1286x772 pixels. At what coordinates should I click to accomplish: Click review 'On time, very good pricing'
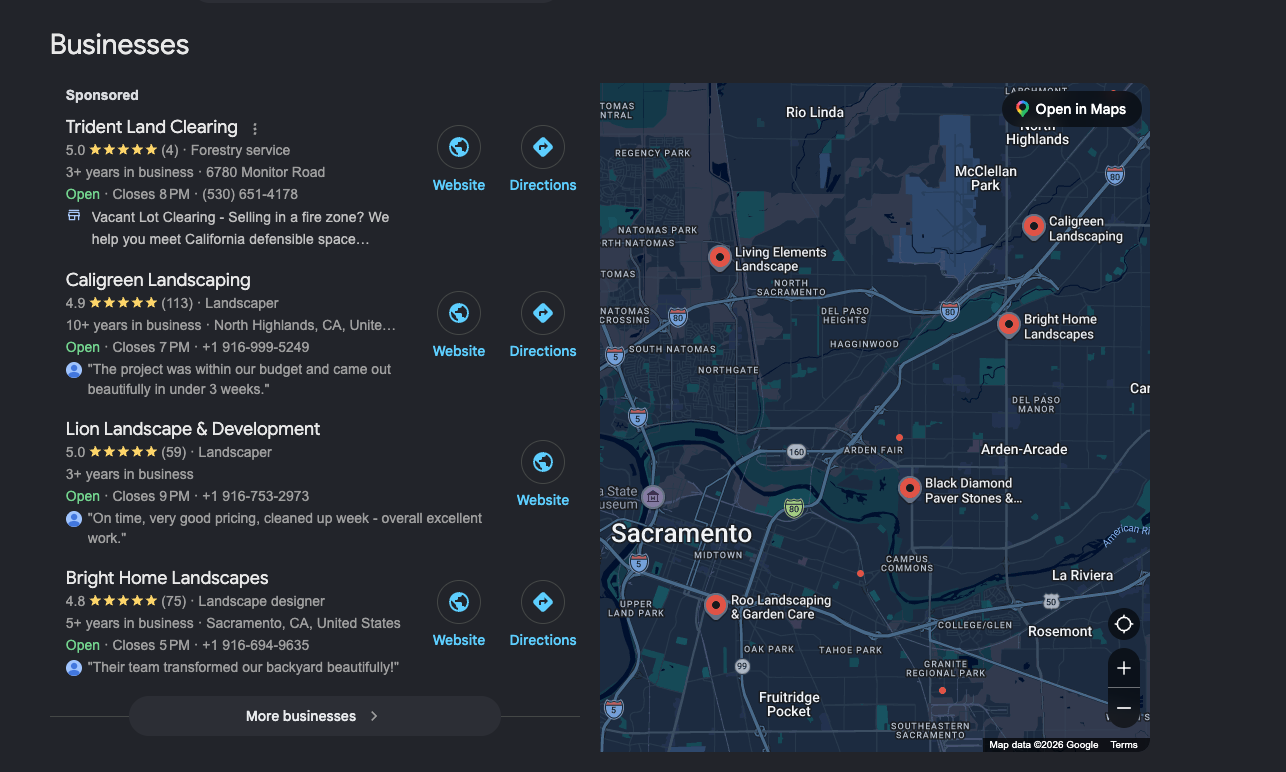tap(285, 528)
